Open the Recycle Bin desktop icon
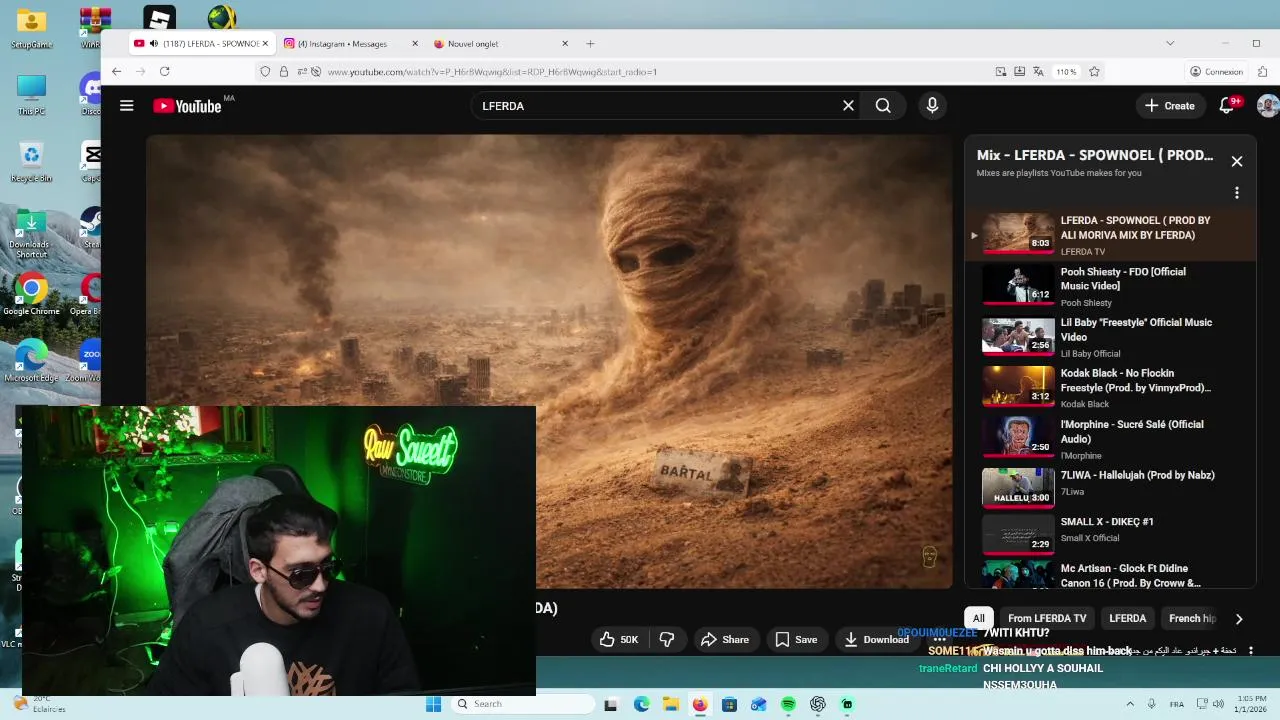The height and width of the screenshot is (720, 1280). [x=31, y=162]
